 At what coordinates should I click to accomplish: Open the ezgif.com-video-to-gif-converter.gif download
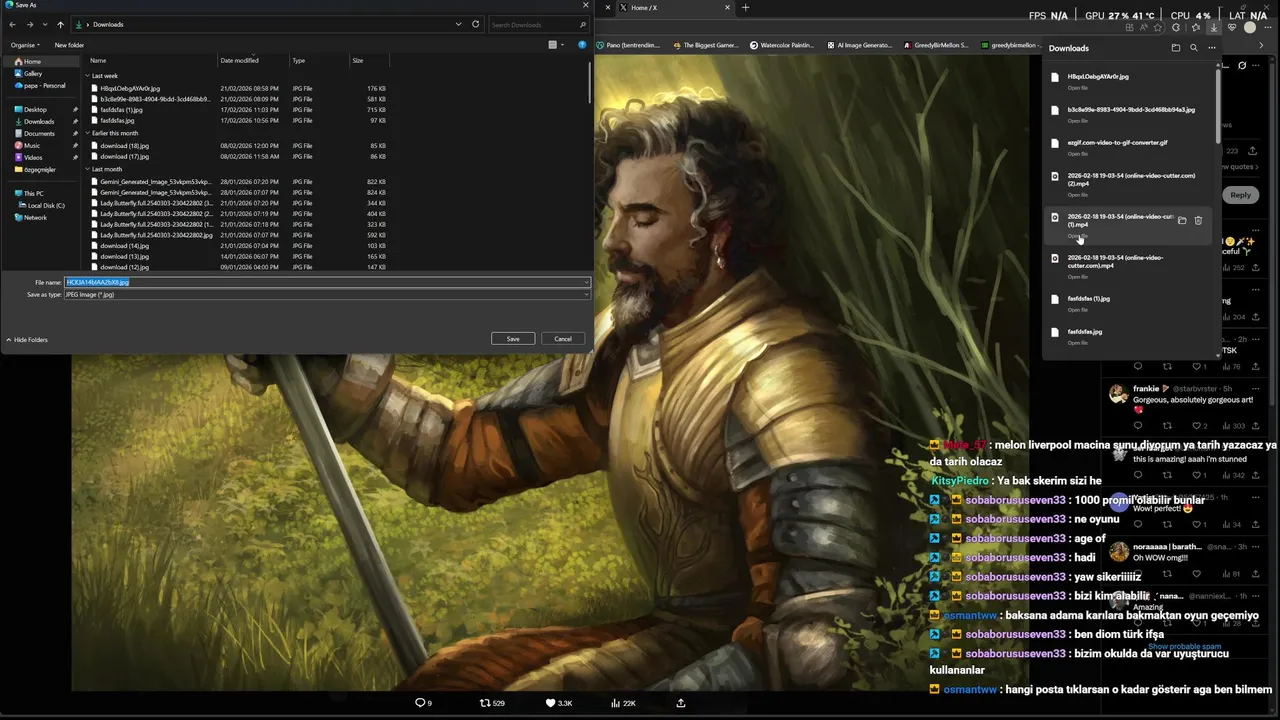point(1117,143)
